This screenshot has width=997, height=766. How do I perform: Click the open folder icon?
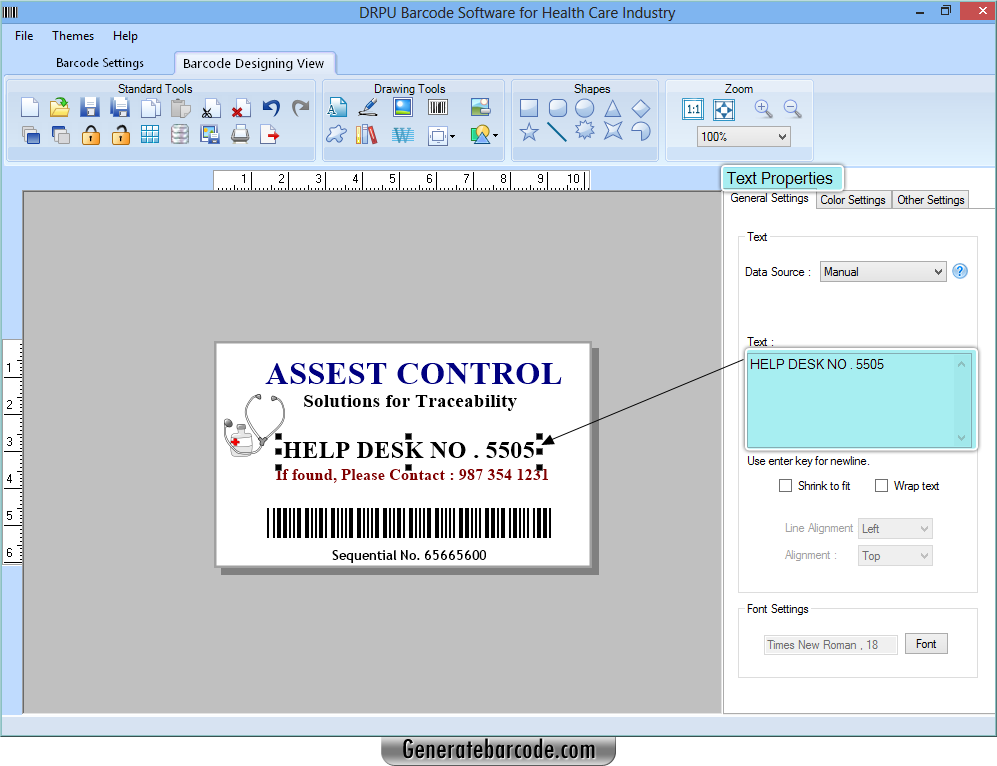(60, 108)
